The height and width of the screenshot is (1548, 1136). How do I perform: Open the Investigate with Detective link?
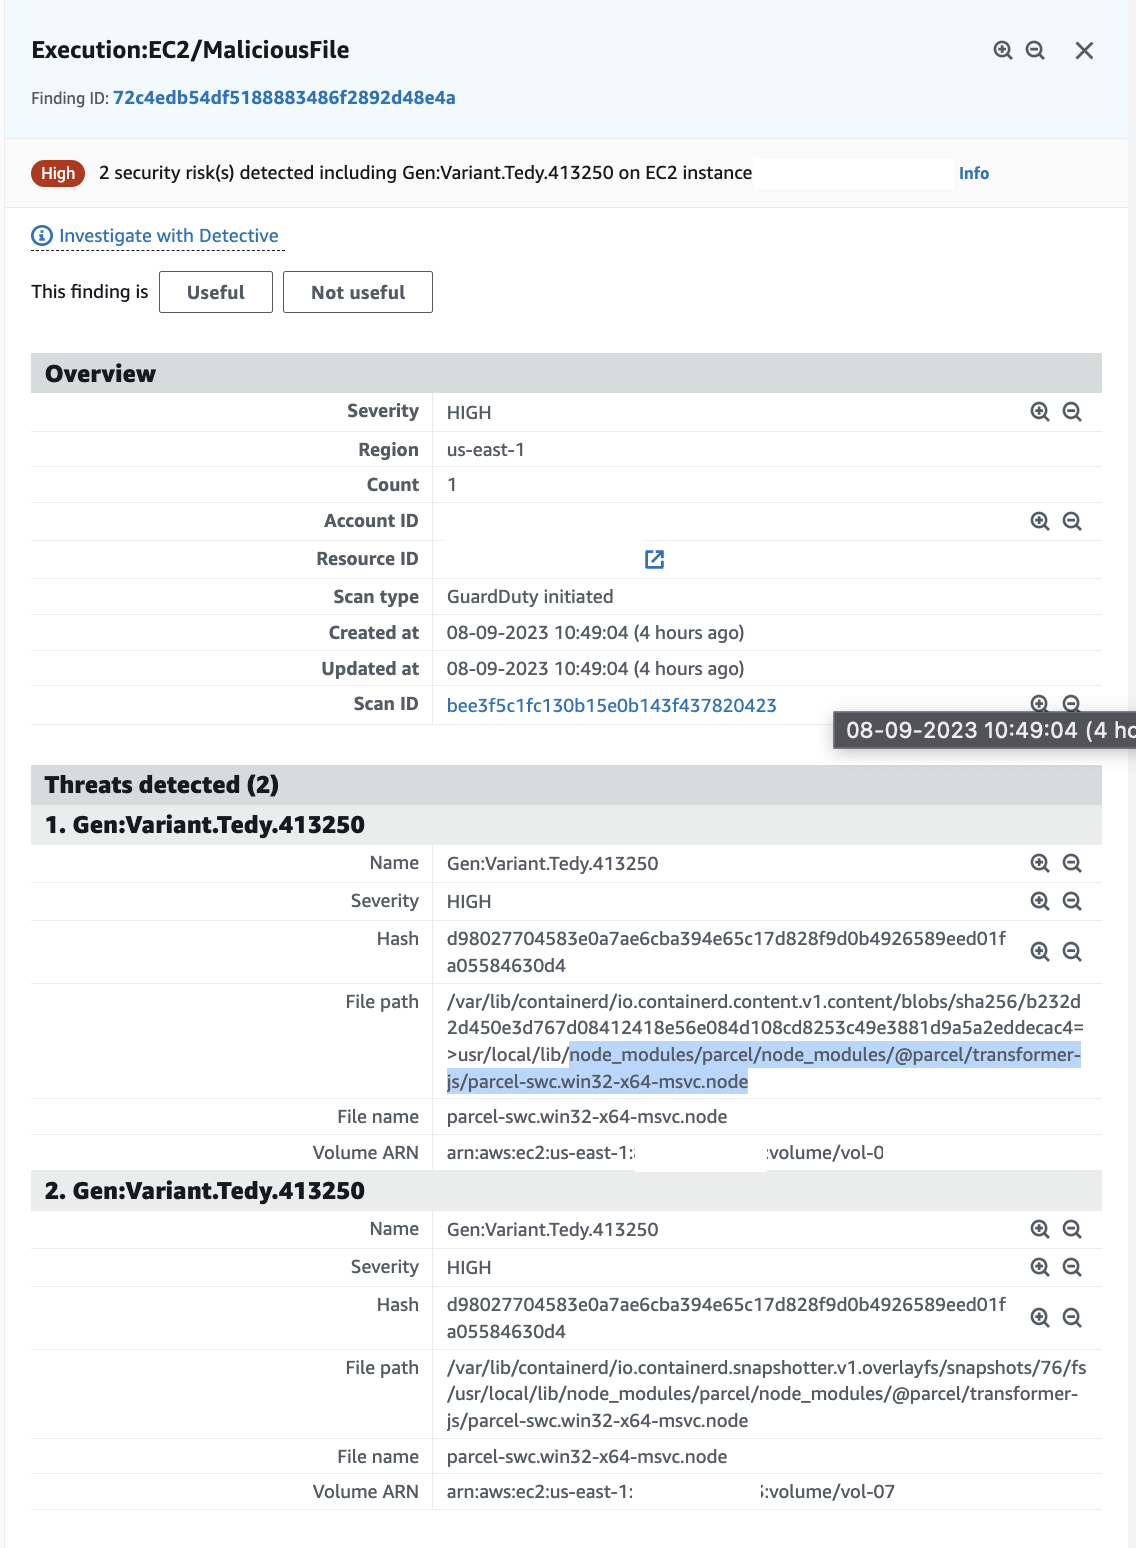click(169, 235)
